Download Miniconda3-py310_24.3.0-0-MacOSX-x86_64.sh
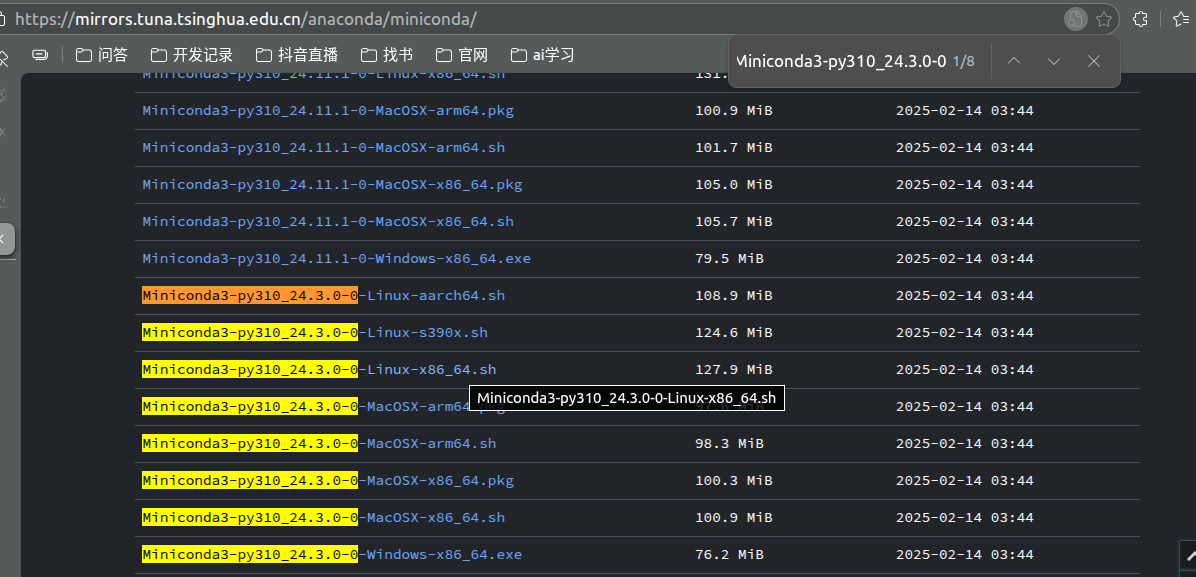The image size is (1196, 577). [x=323, y=517]
